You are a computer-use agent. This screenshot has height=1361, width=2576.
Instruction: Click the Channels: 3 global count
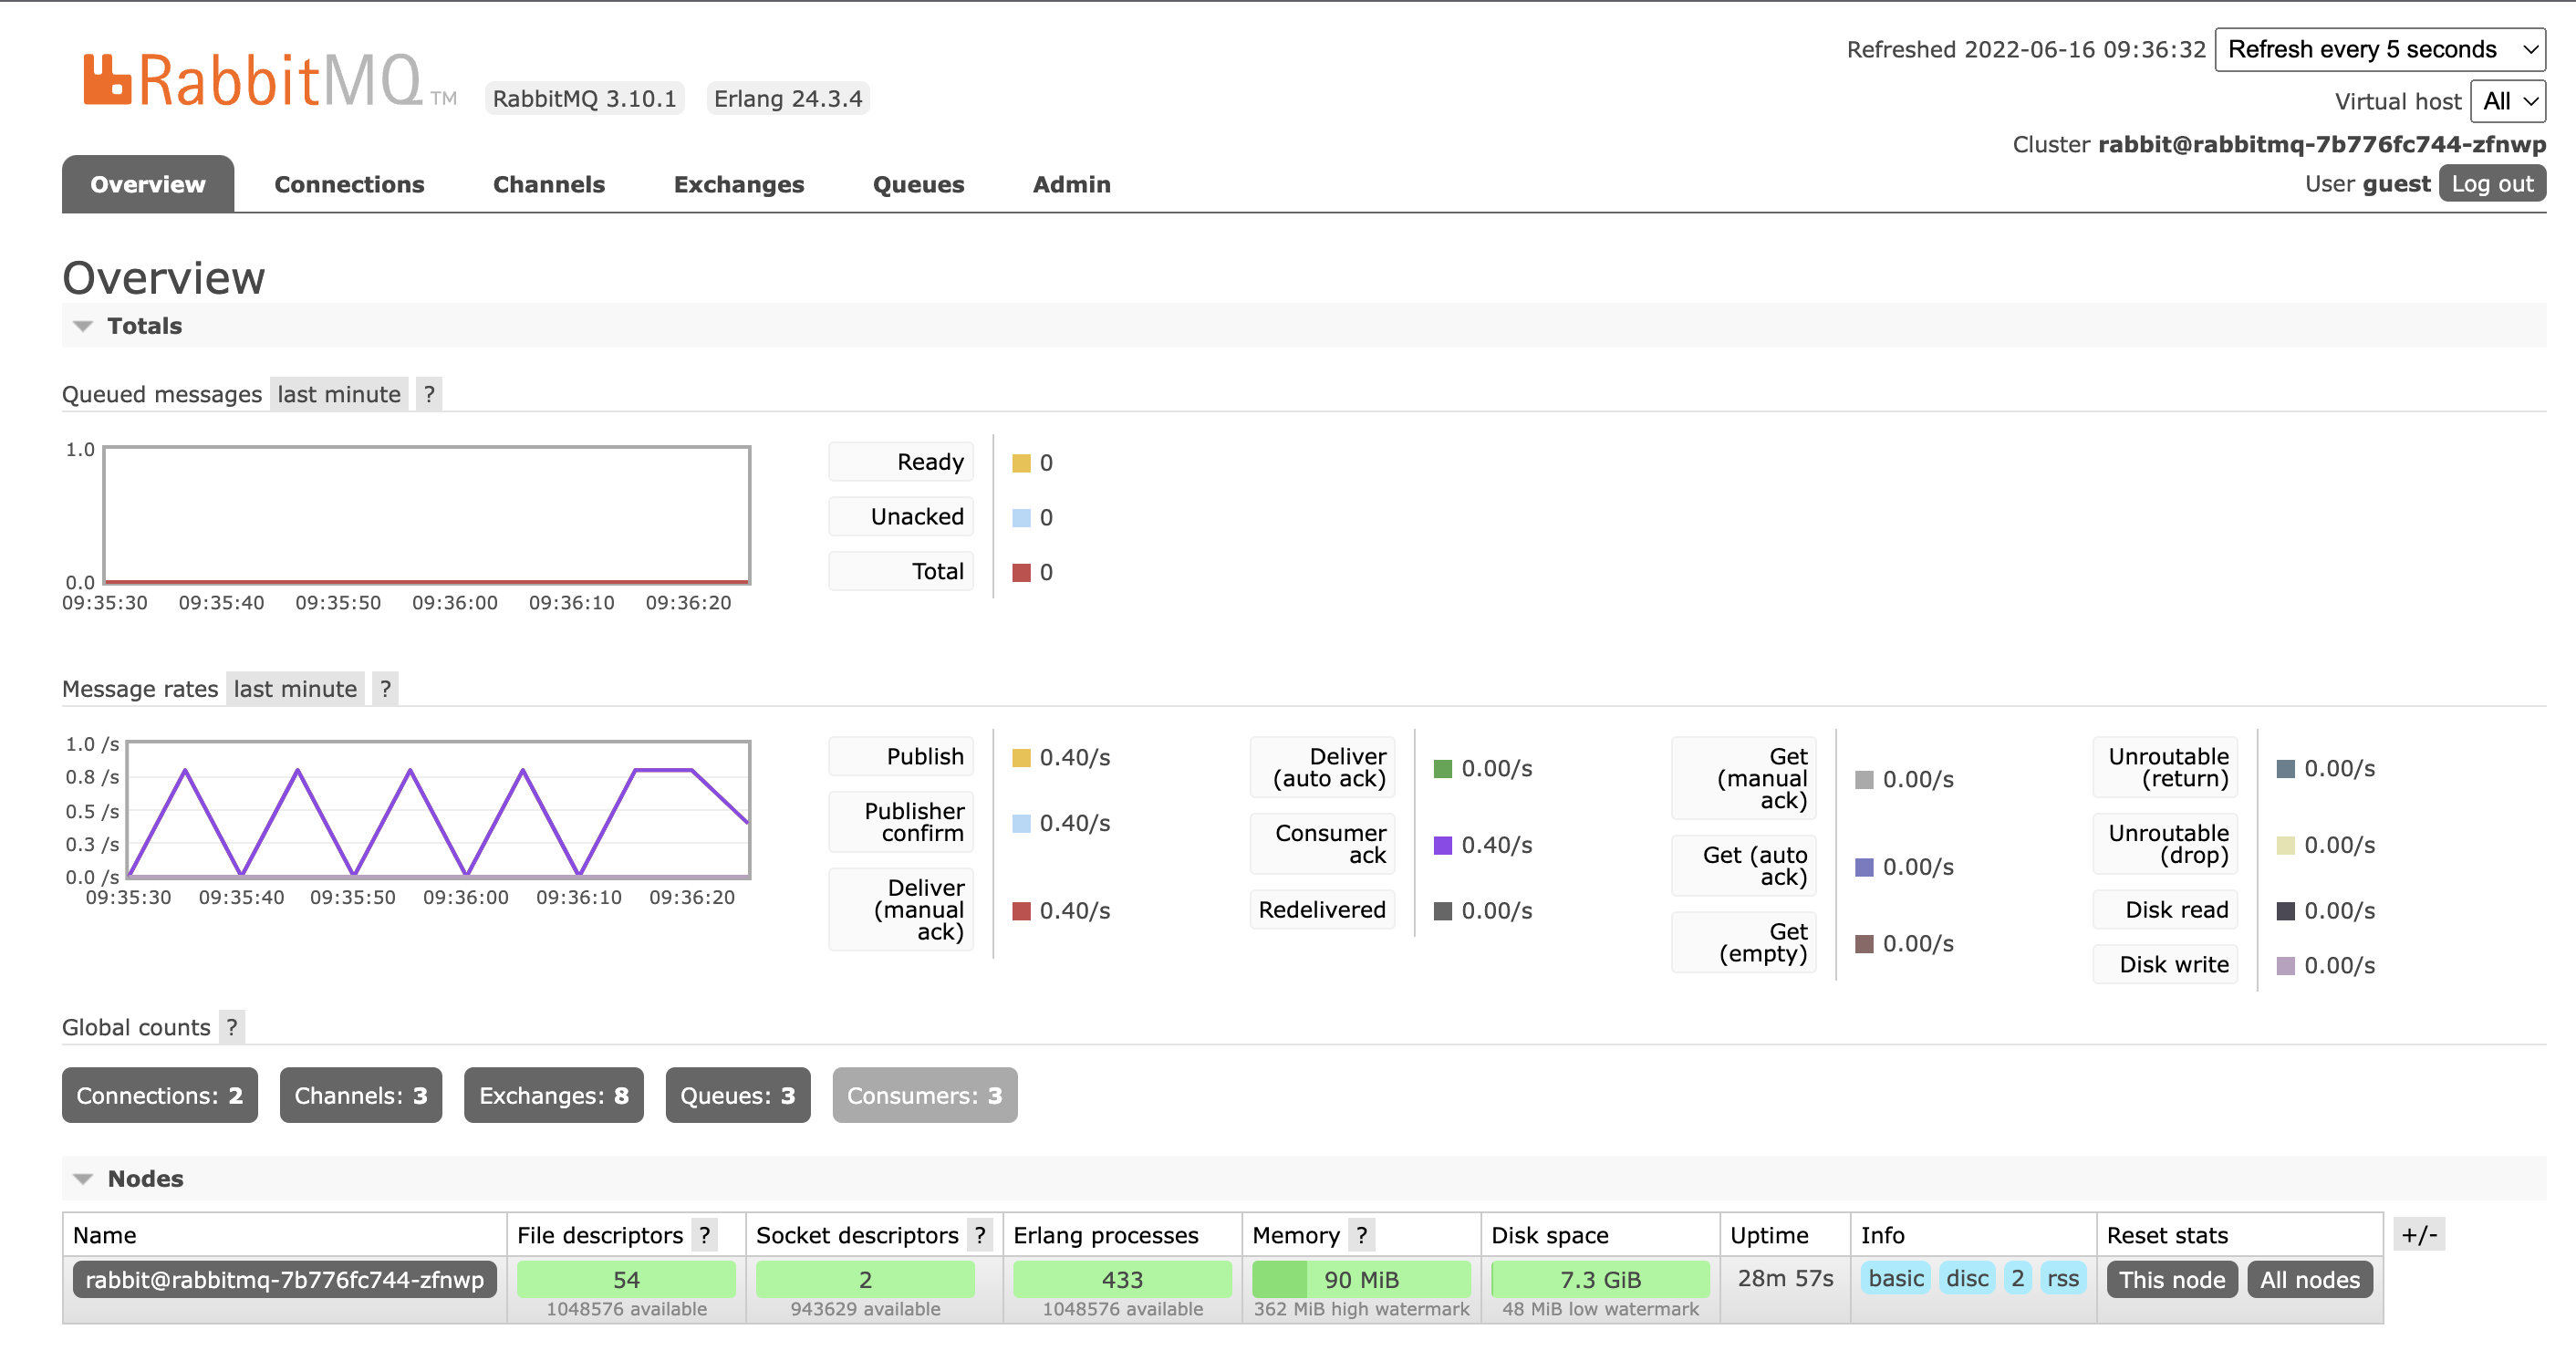(360, 1095)
